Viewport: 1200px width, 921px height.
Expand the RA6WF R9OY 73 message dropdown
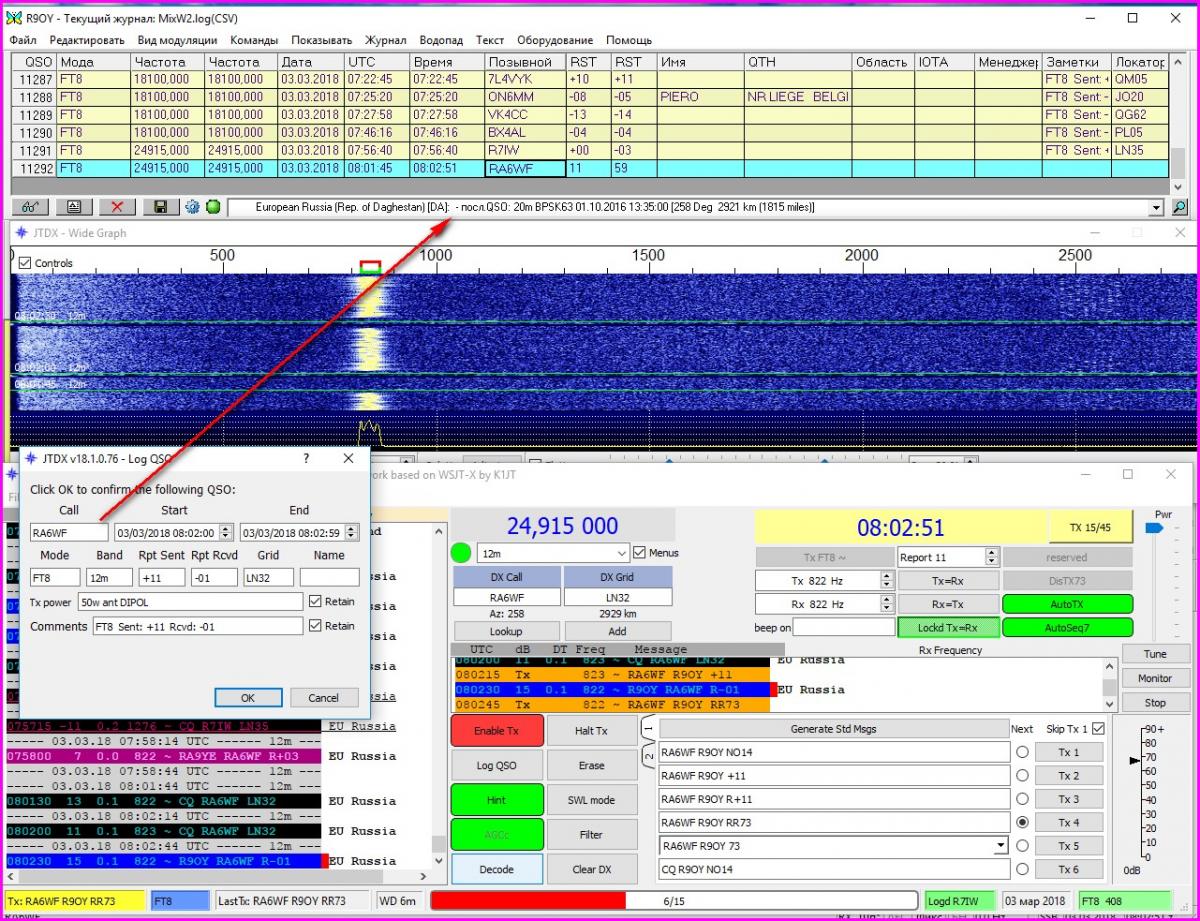[1001, 846]
